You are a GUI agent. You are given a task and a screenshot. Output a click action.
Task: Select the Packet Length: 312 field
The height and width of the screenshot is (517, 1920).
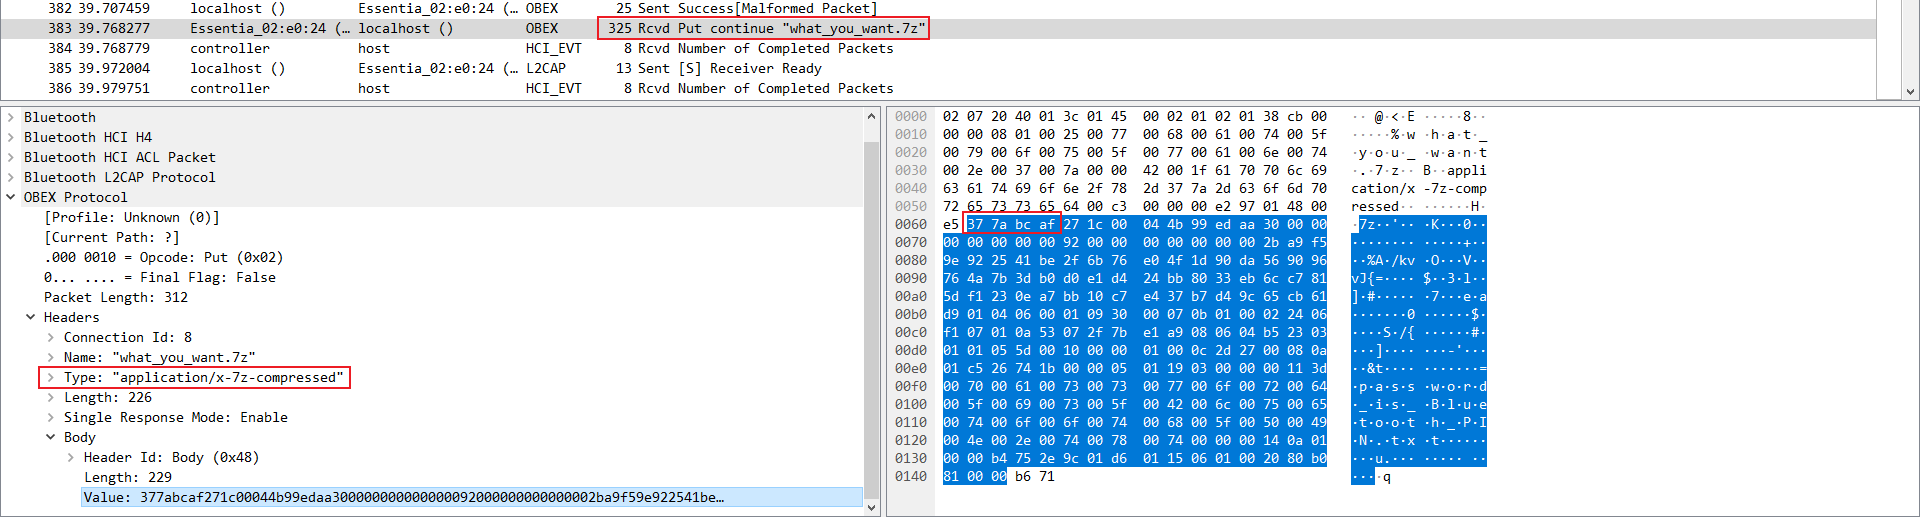point(116,297)
